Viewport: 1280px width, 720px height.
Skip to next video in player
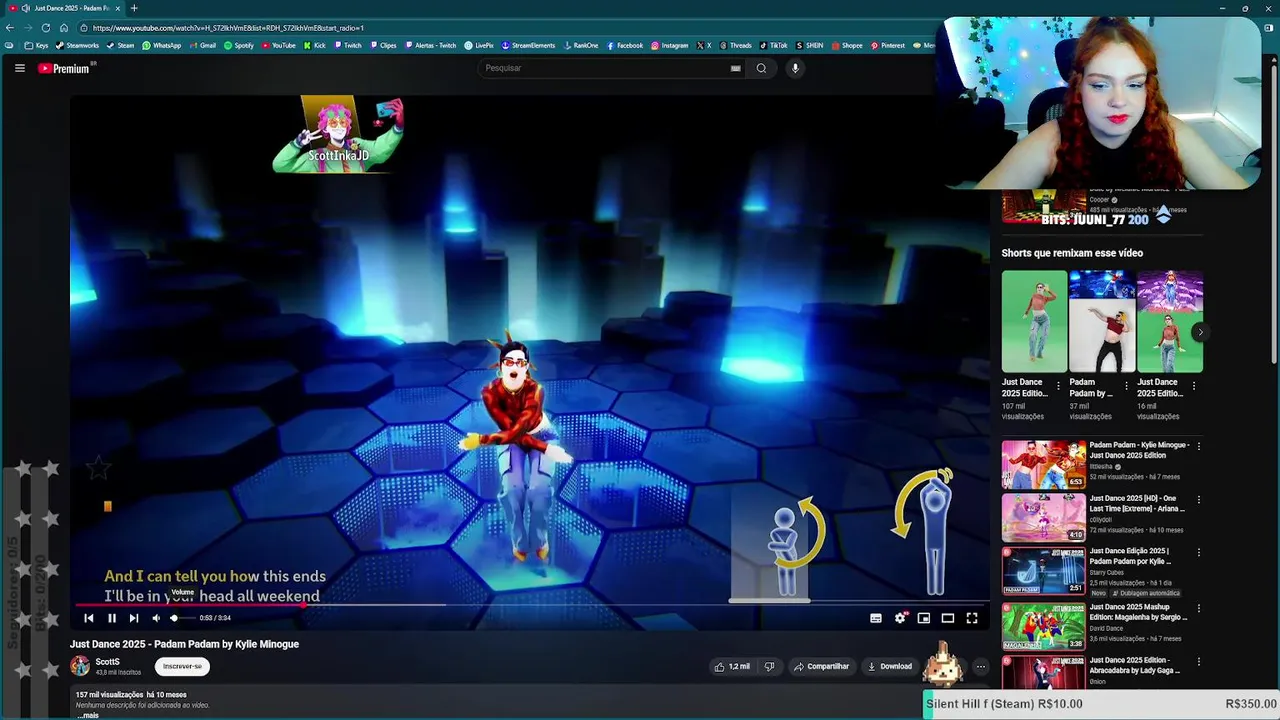[x=133, y=618]
